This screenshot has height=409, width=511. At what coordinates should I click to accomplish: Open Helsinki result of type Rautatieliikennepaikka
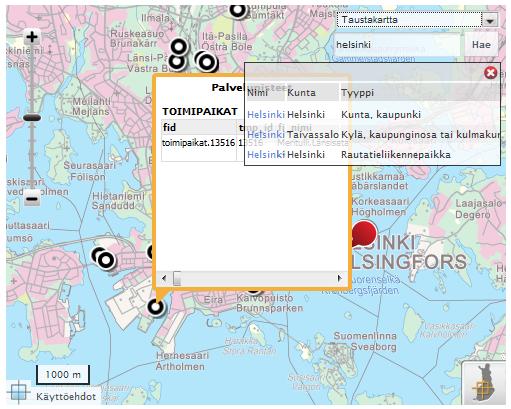266,155
